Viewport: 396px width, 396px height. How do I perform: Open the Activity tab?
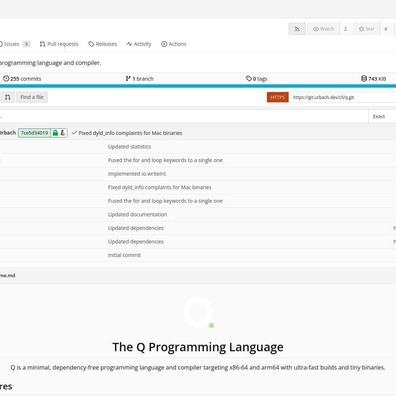[x=139, y=44]
